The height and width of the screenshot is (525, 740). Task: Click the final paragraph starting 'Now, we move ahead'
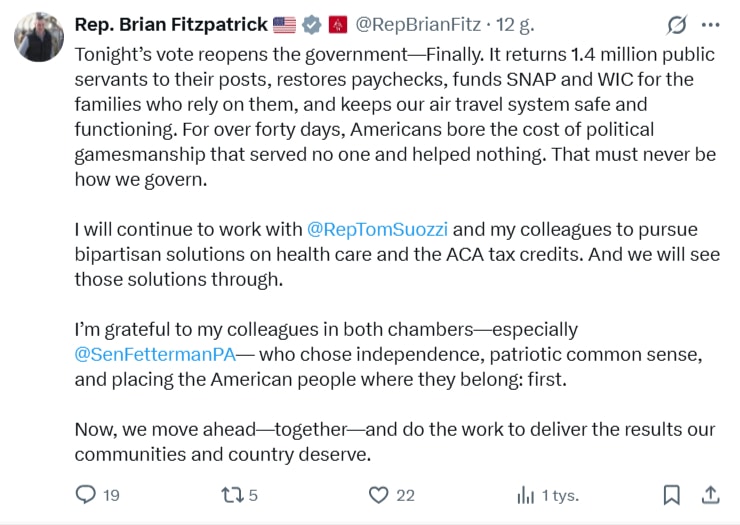[390, 441]
